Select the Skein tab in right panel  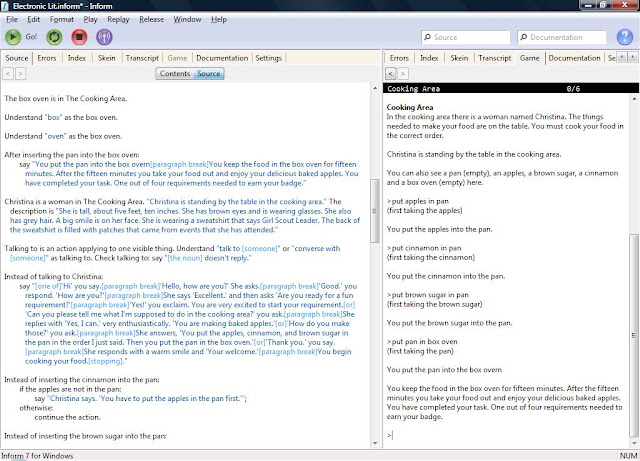pyautogui.click(x=459, y=58)
